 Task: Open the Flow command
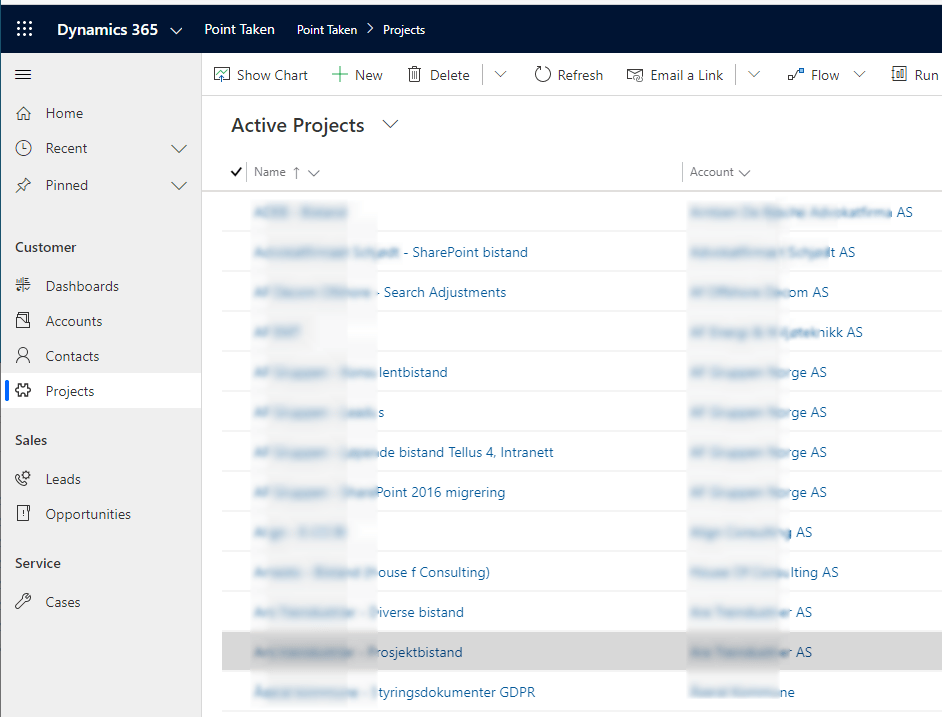pos(814,75)
